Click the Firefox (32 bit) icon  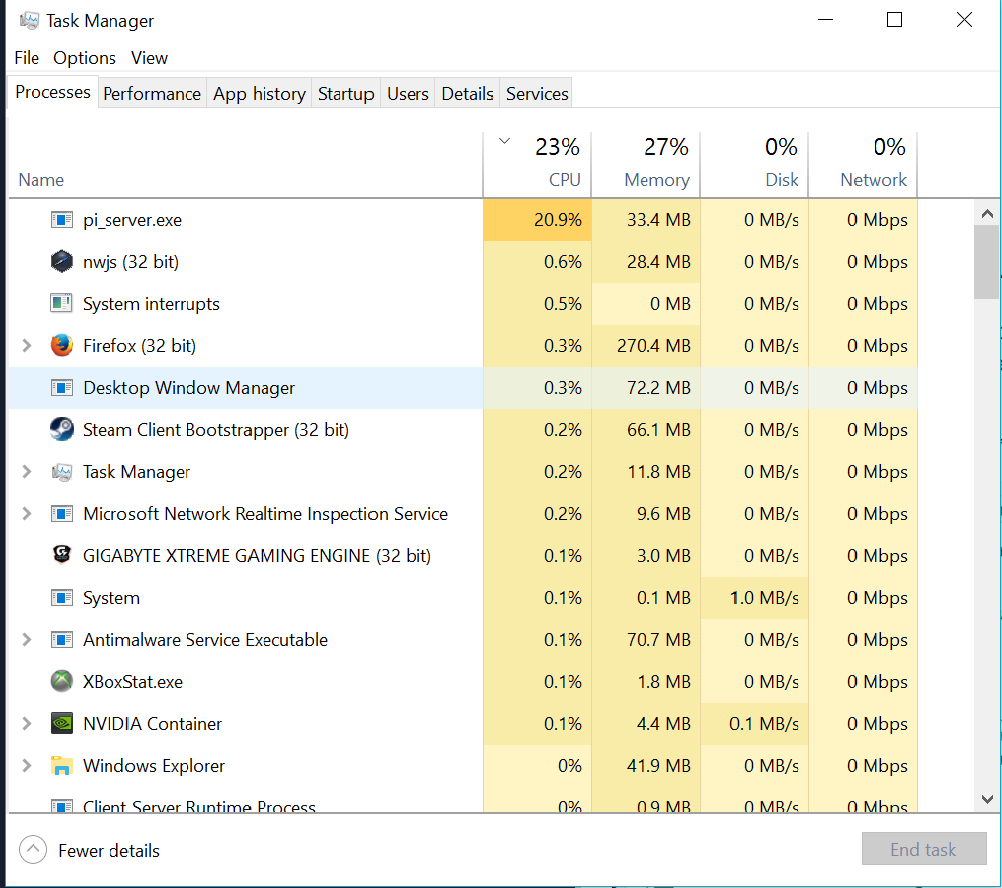pos(61,346)
